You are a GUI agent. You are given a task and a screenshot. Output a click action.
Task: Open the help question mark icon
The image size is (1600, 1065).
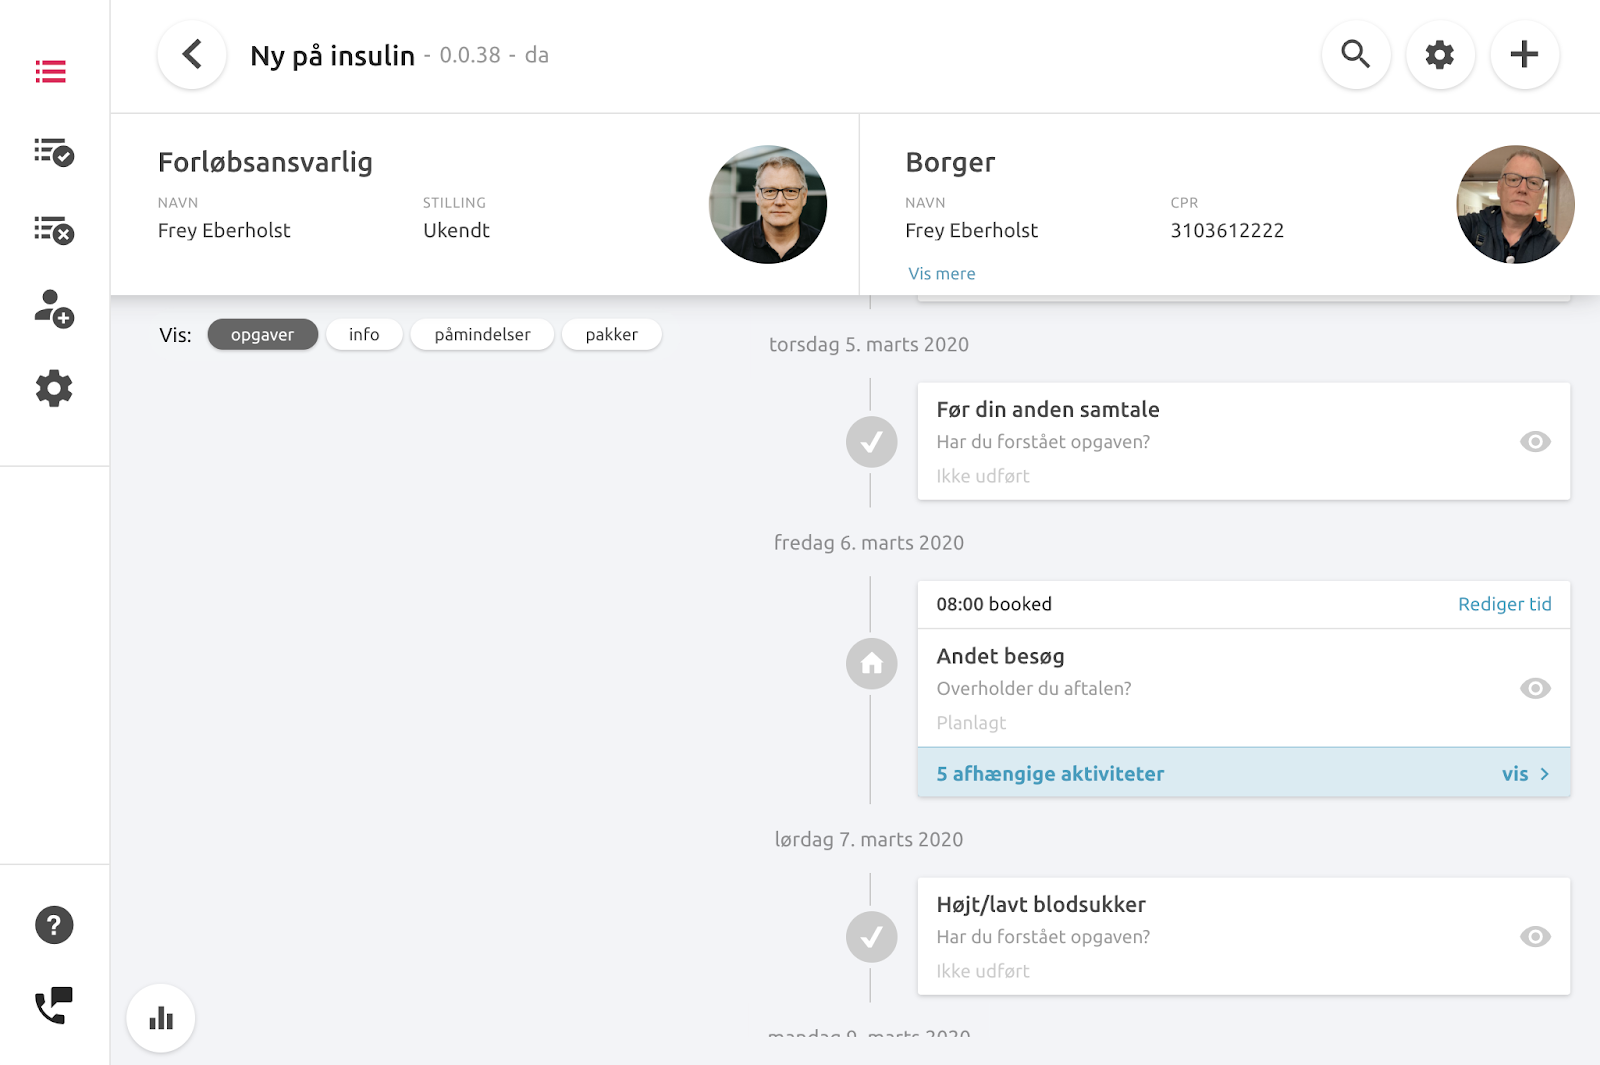coord(54,925)
